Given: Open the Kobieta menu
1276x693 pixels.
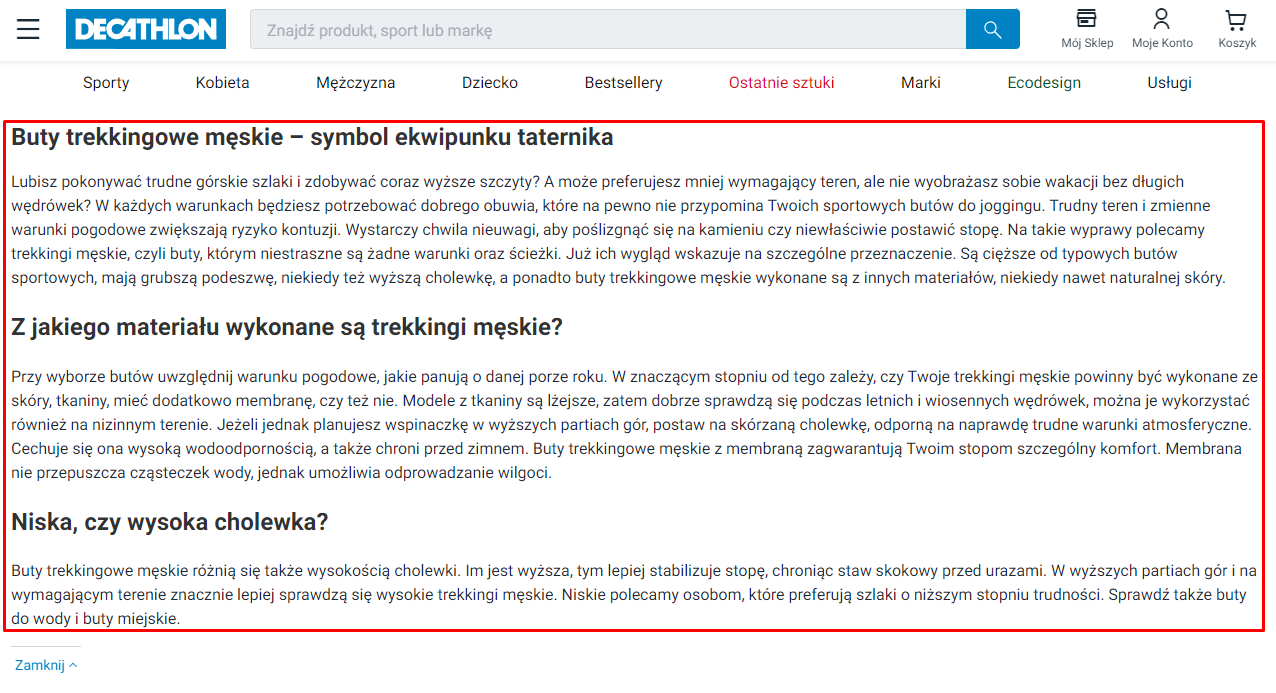Looking at the screenshot, I should pyautogui.click(x=223, y=83).
